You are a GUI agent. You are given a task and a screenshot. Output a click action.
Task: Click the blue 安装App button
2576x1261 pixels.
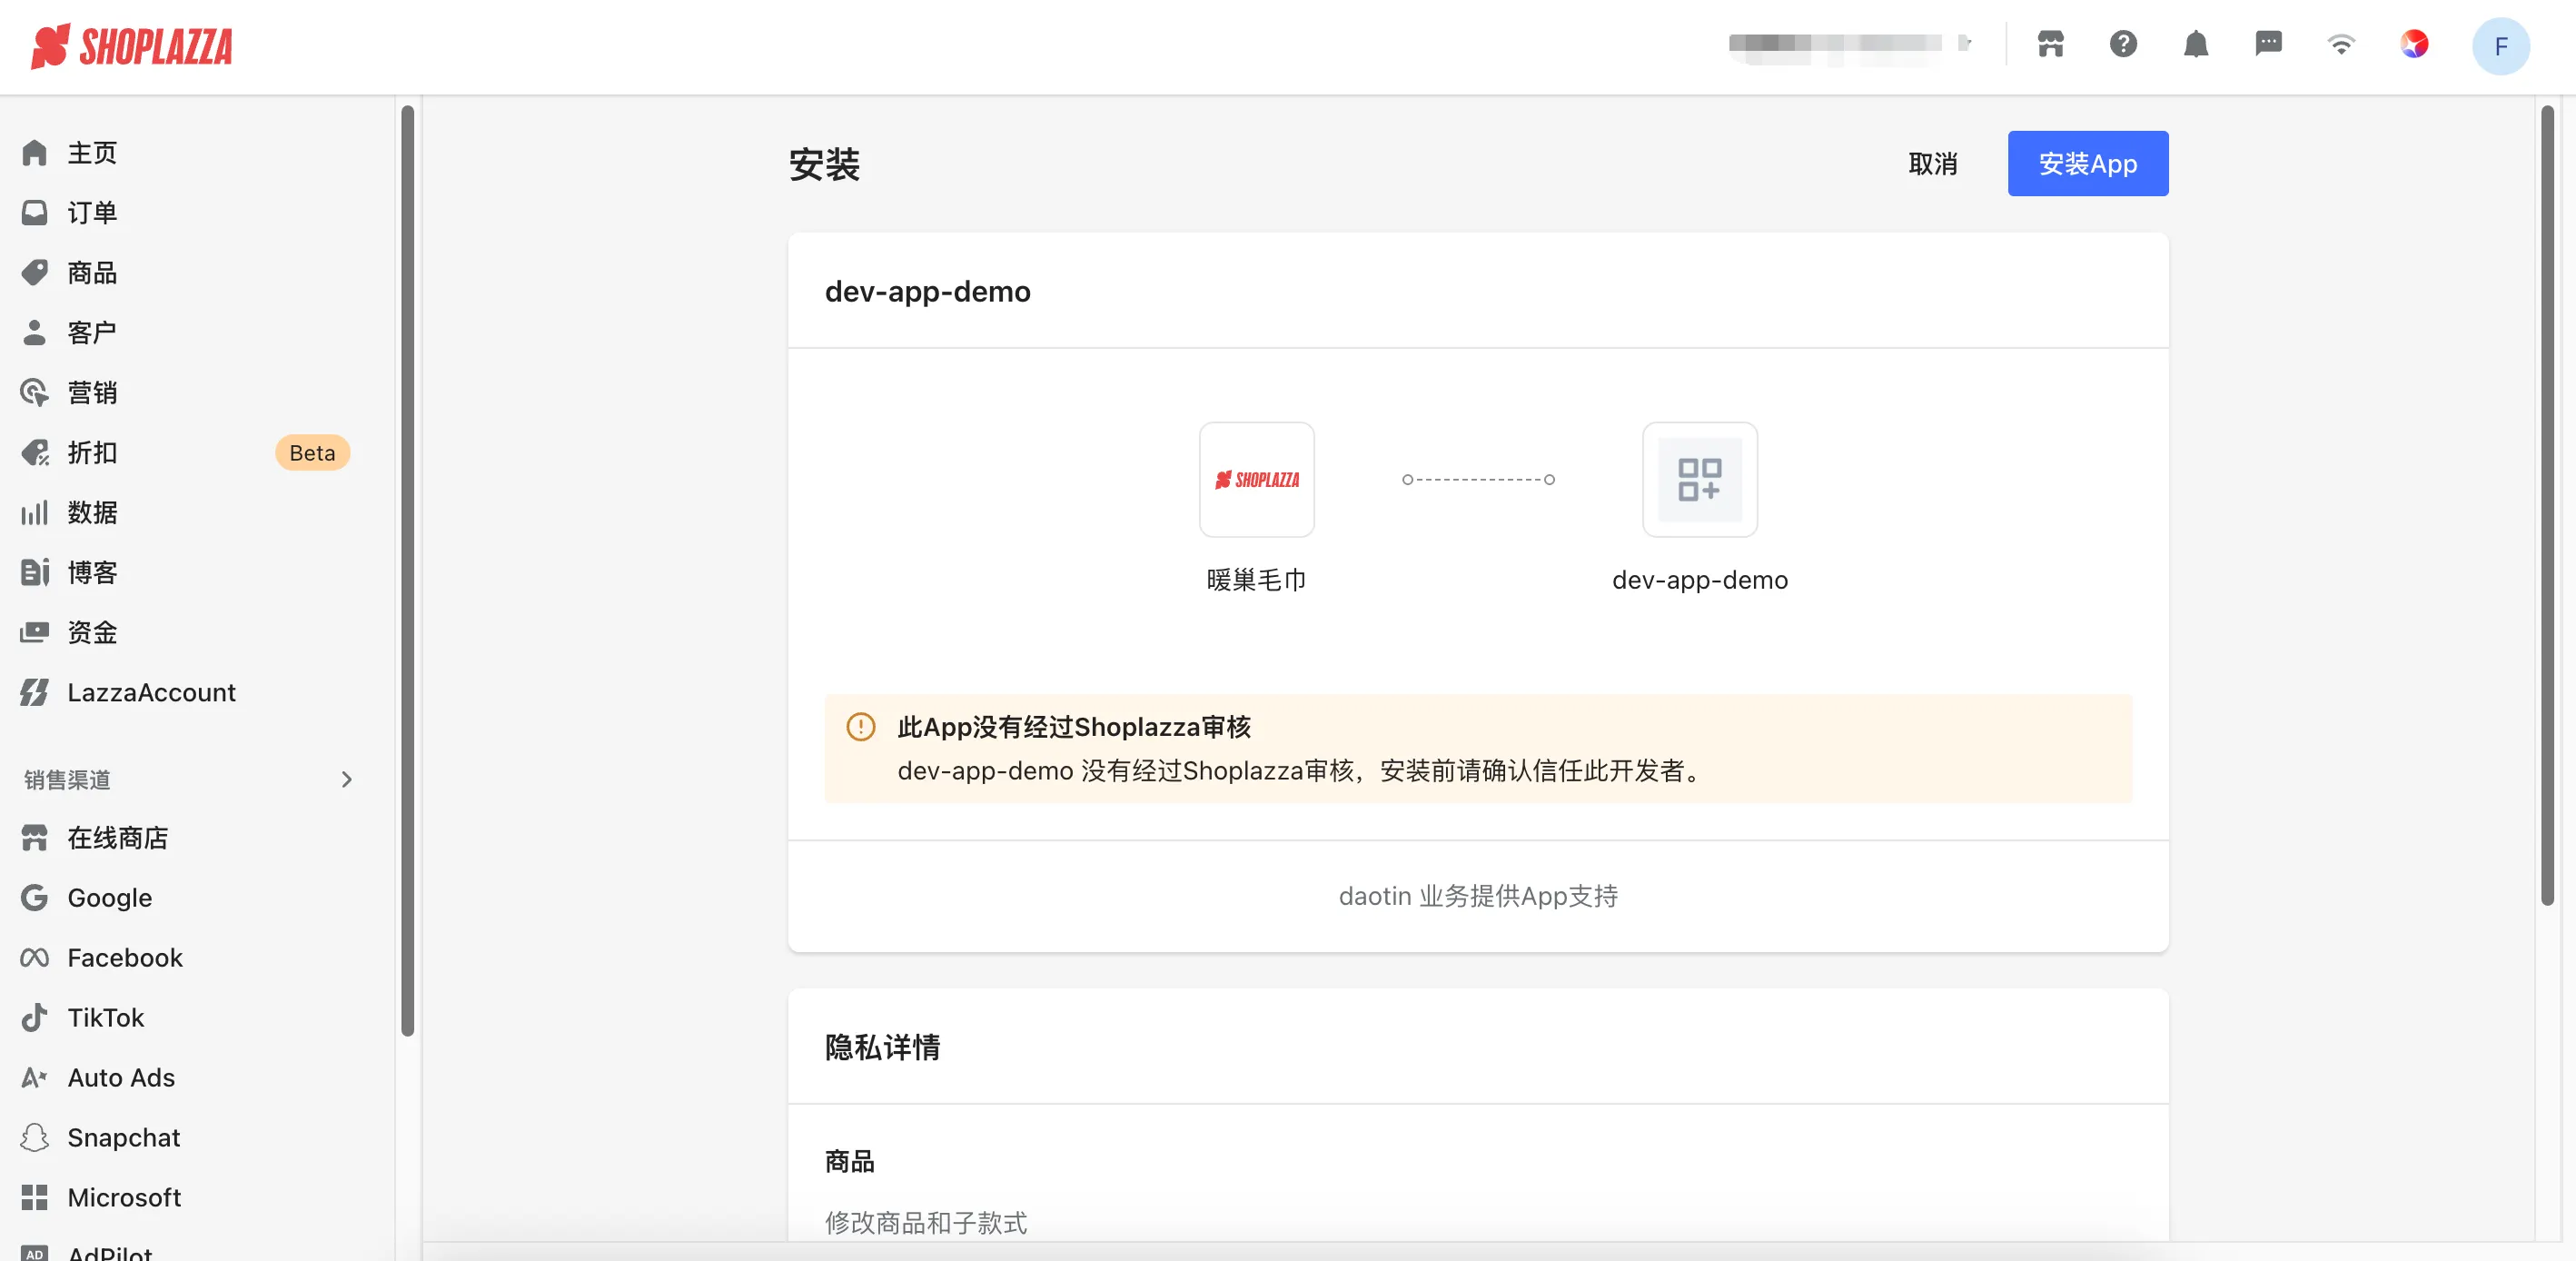(2087, 163)
